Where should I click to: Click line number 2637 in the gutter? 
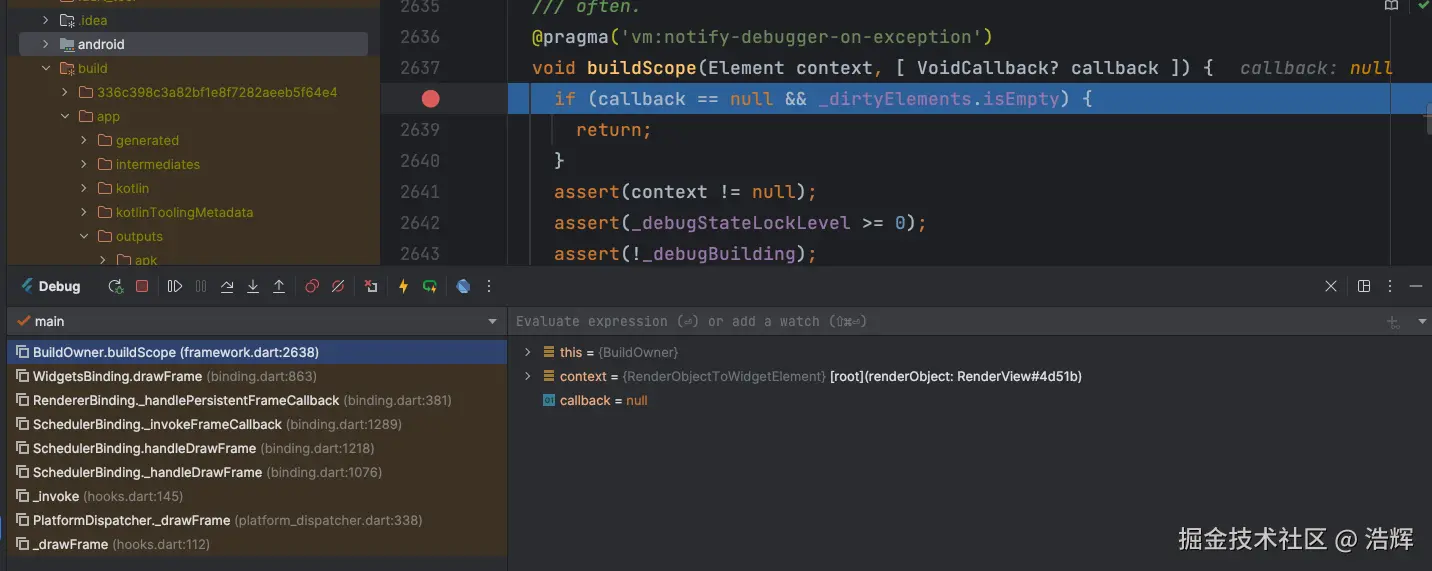pos(419,67)
